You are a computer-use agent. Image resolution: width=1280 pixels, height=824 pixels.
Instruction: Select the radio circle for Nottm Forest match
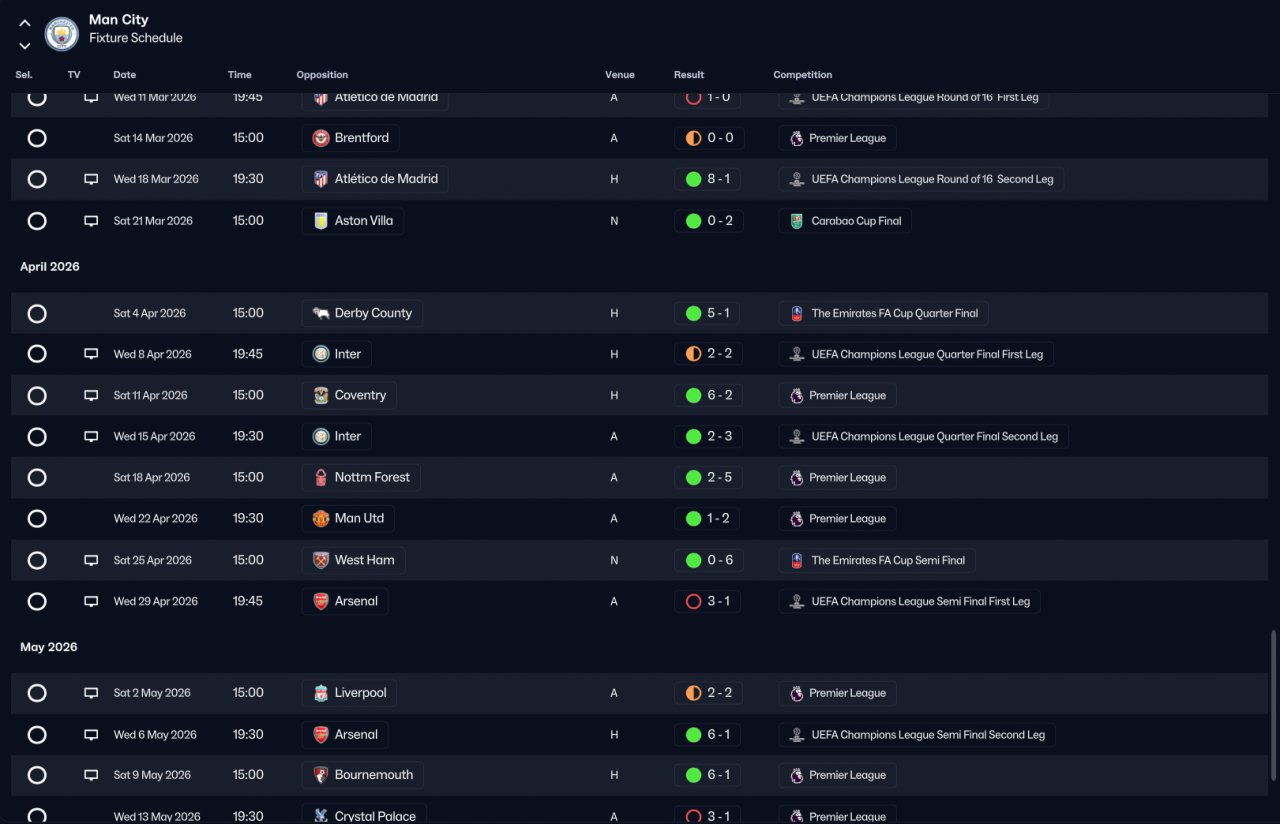(37, 478)
